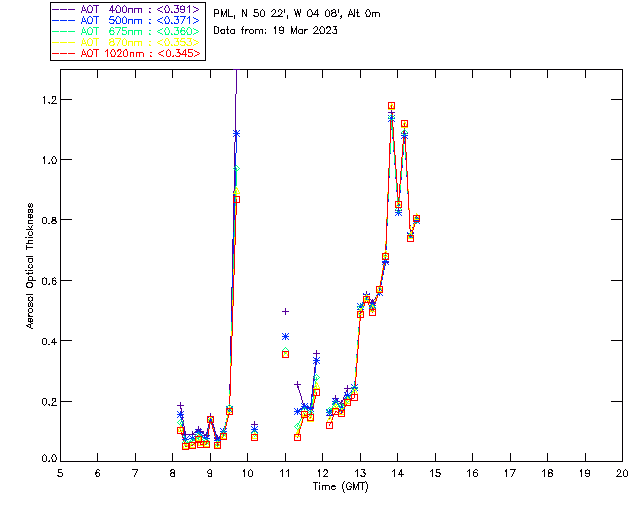
Task: Click the x-axis tick label 11
Action: (285, 473)
